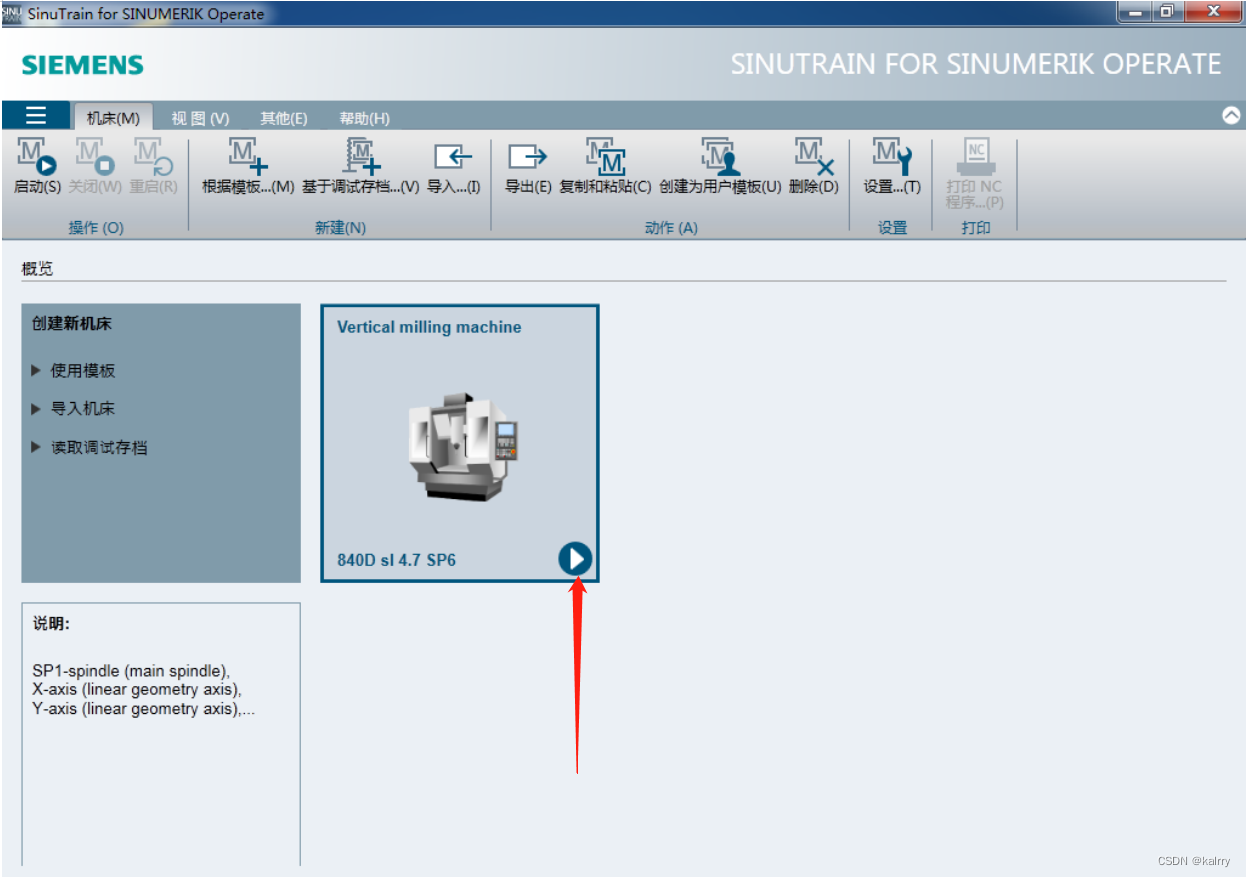This screenshot has width=1246, height=877.
Task: Close the SinuTrain window
Action: click(x=1213, y=12)
